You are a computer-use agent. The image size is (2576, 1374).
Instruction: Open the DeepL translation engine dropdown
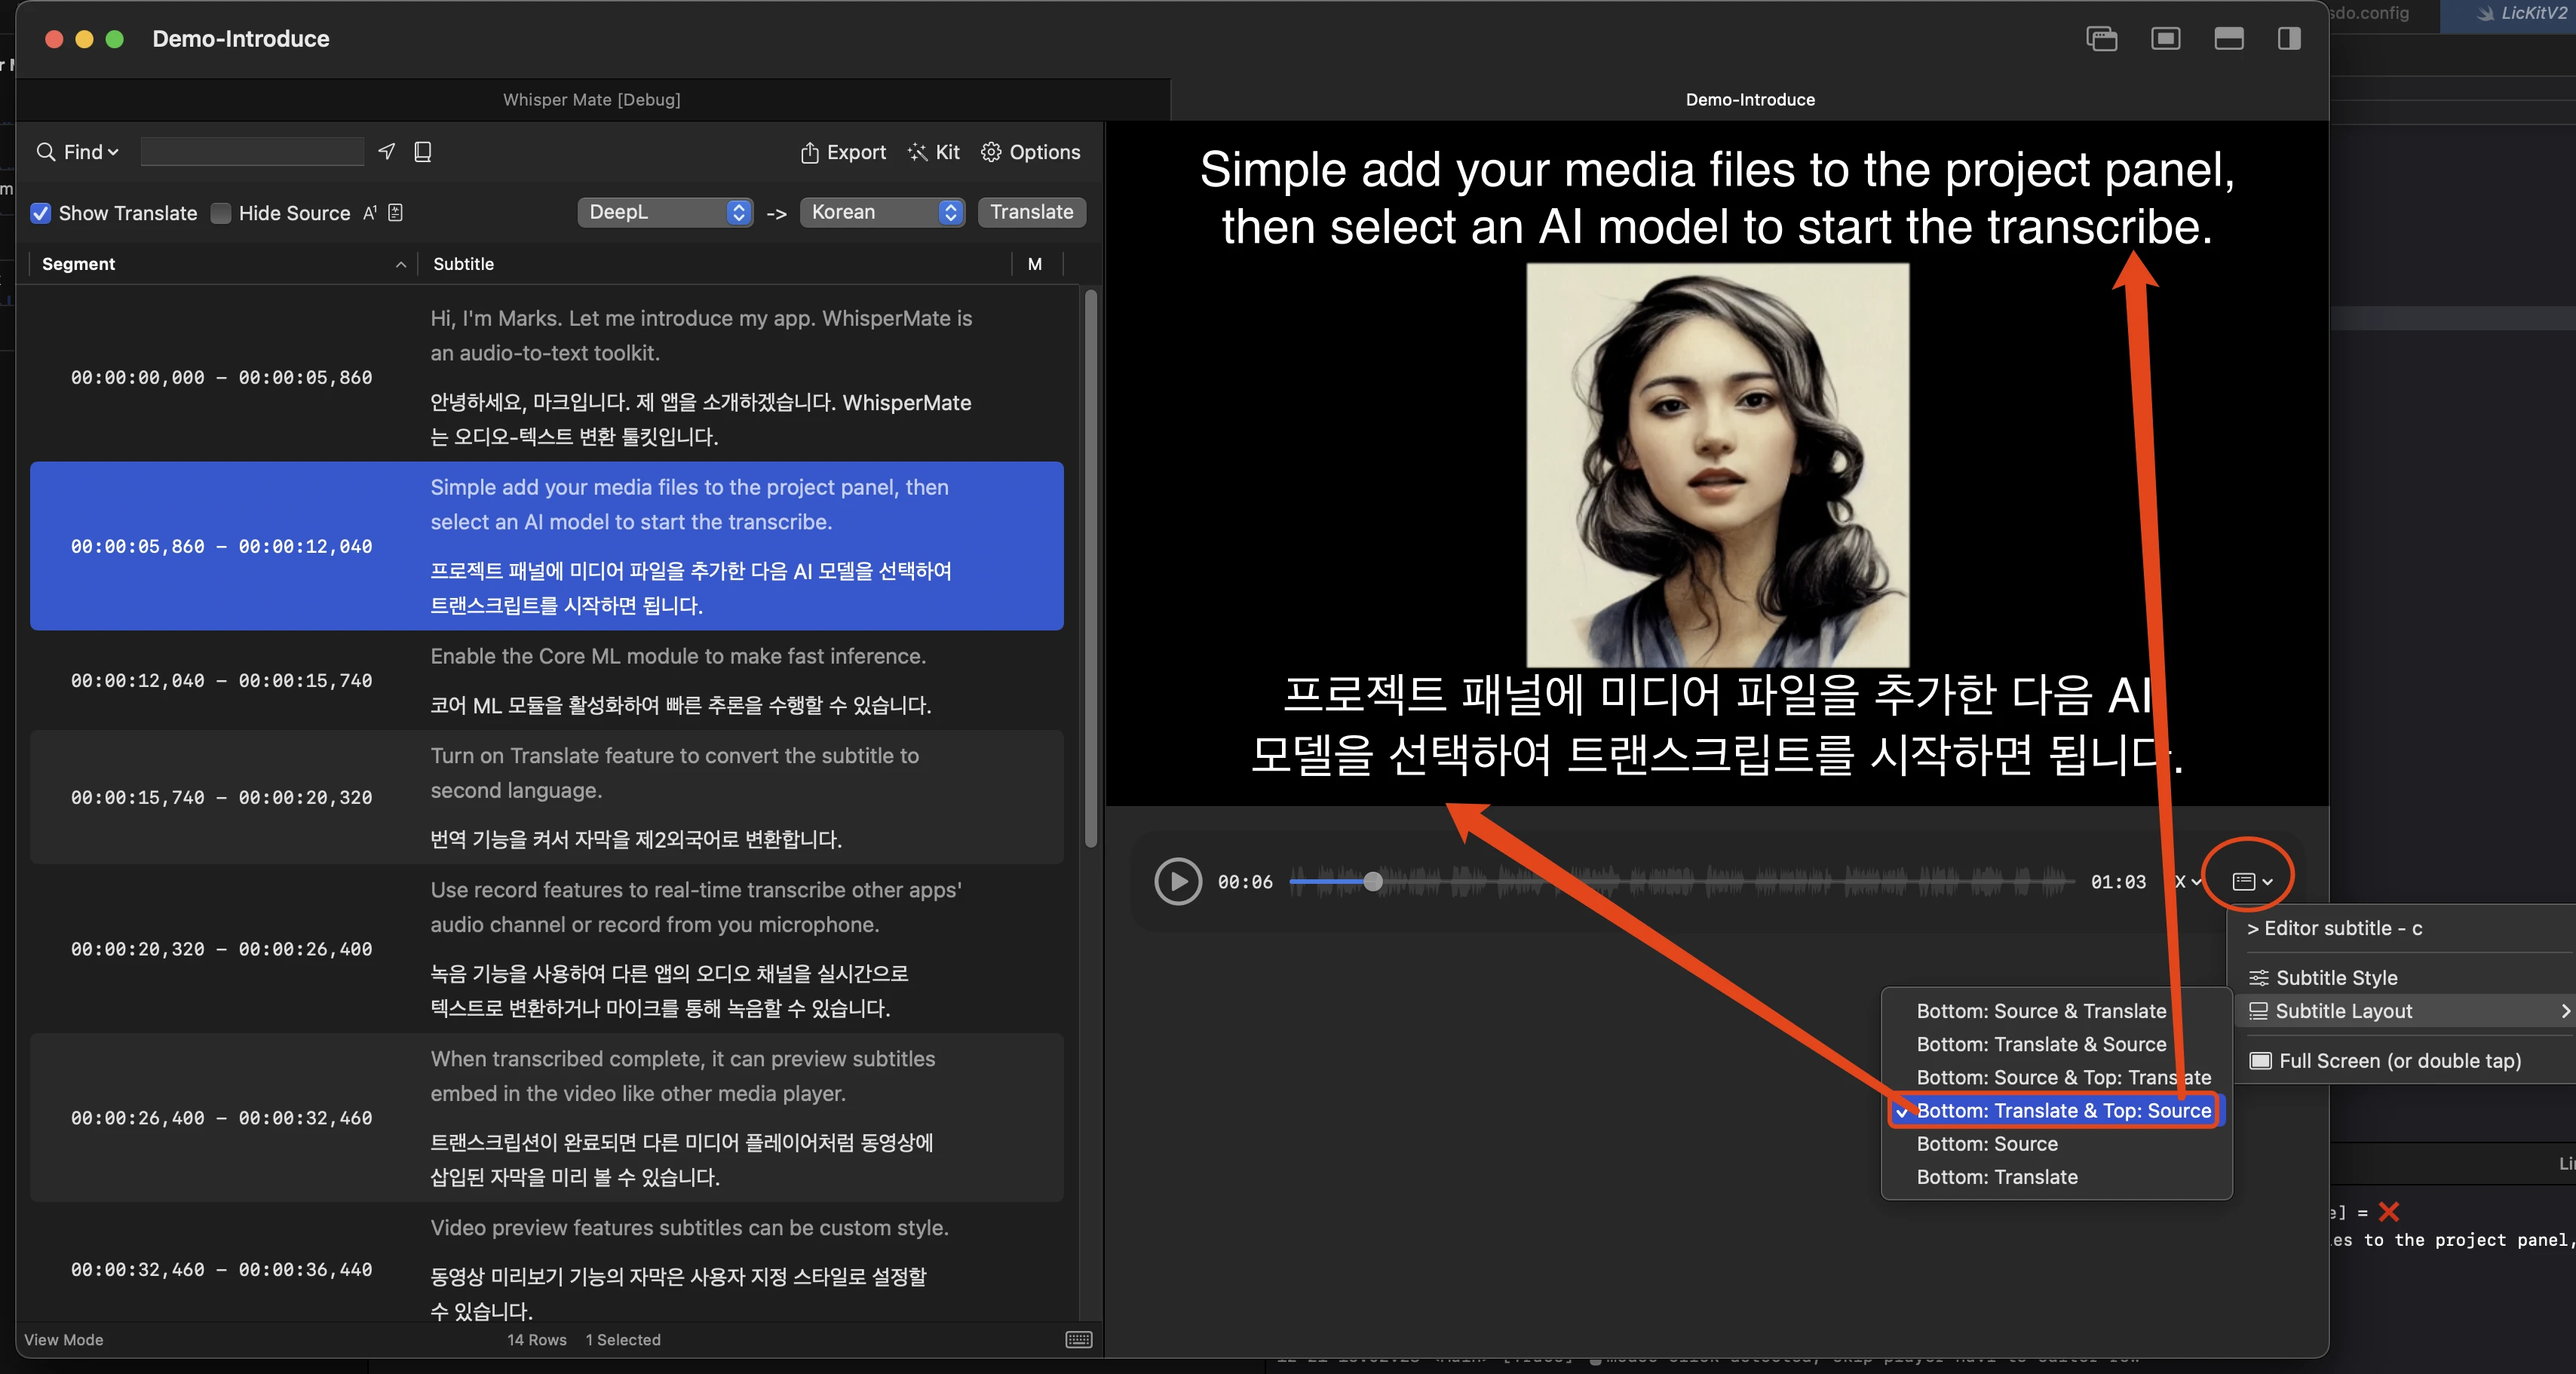pyautogui.click(x=665, y=212)
